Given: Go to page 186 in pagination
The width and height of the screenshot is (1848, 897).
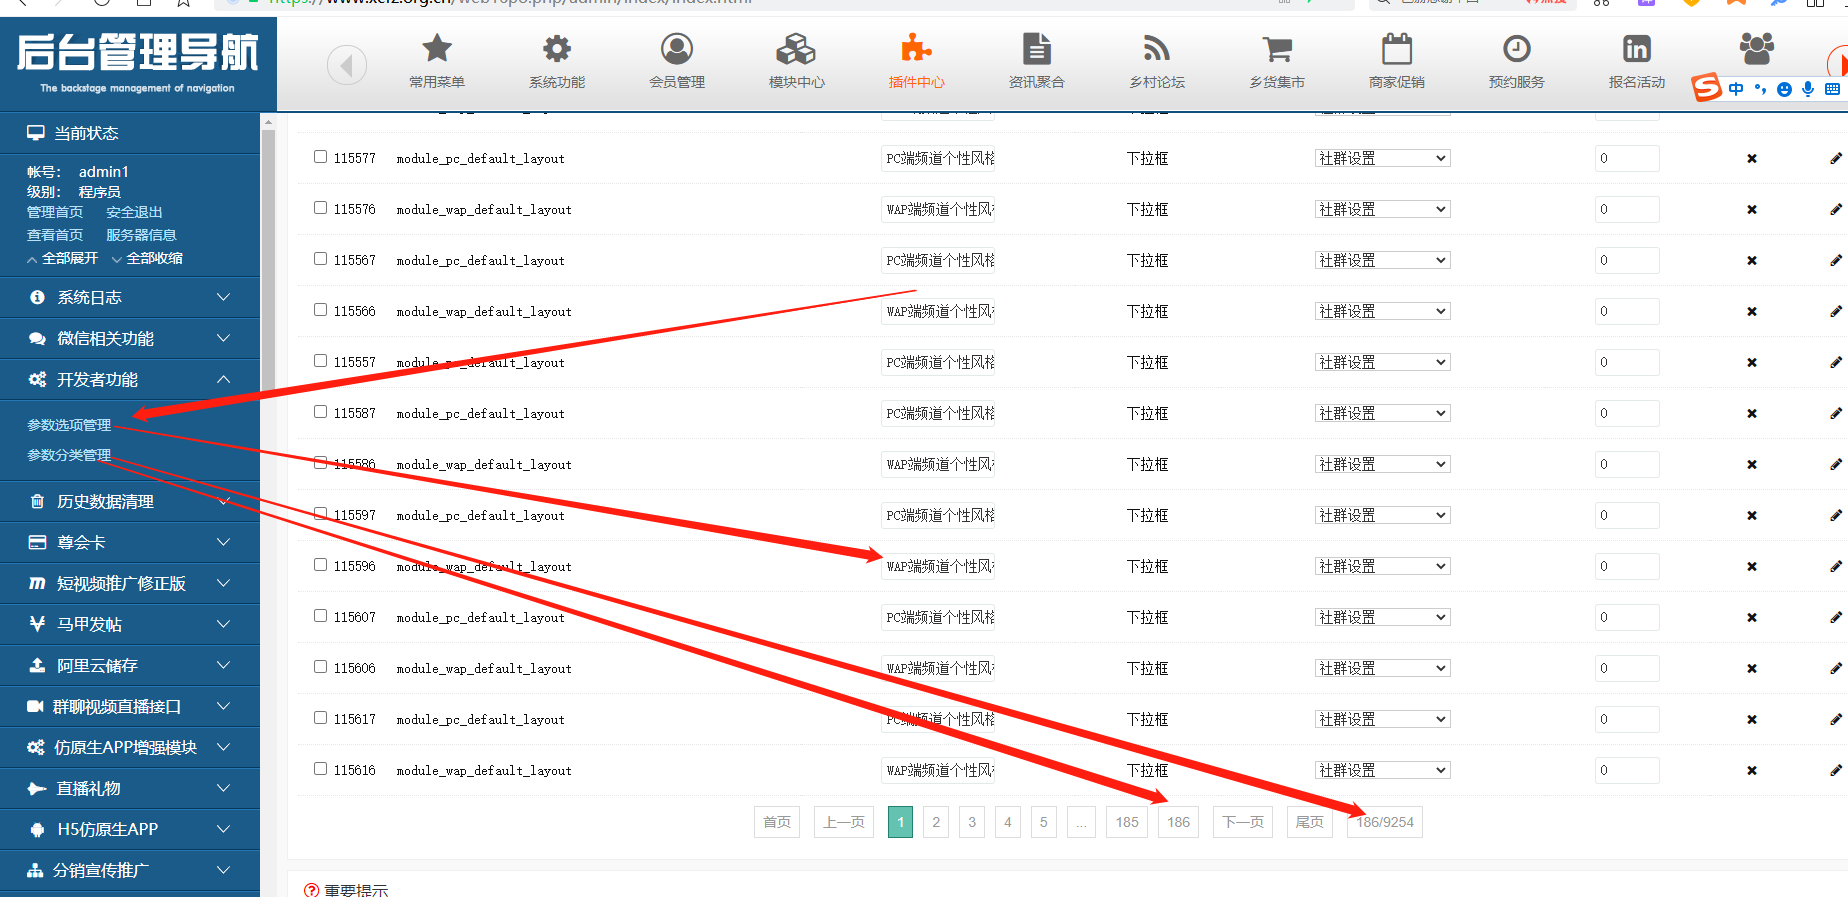Looking at the screenshot, I should point(1178,822).
